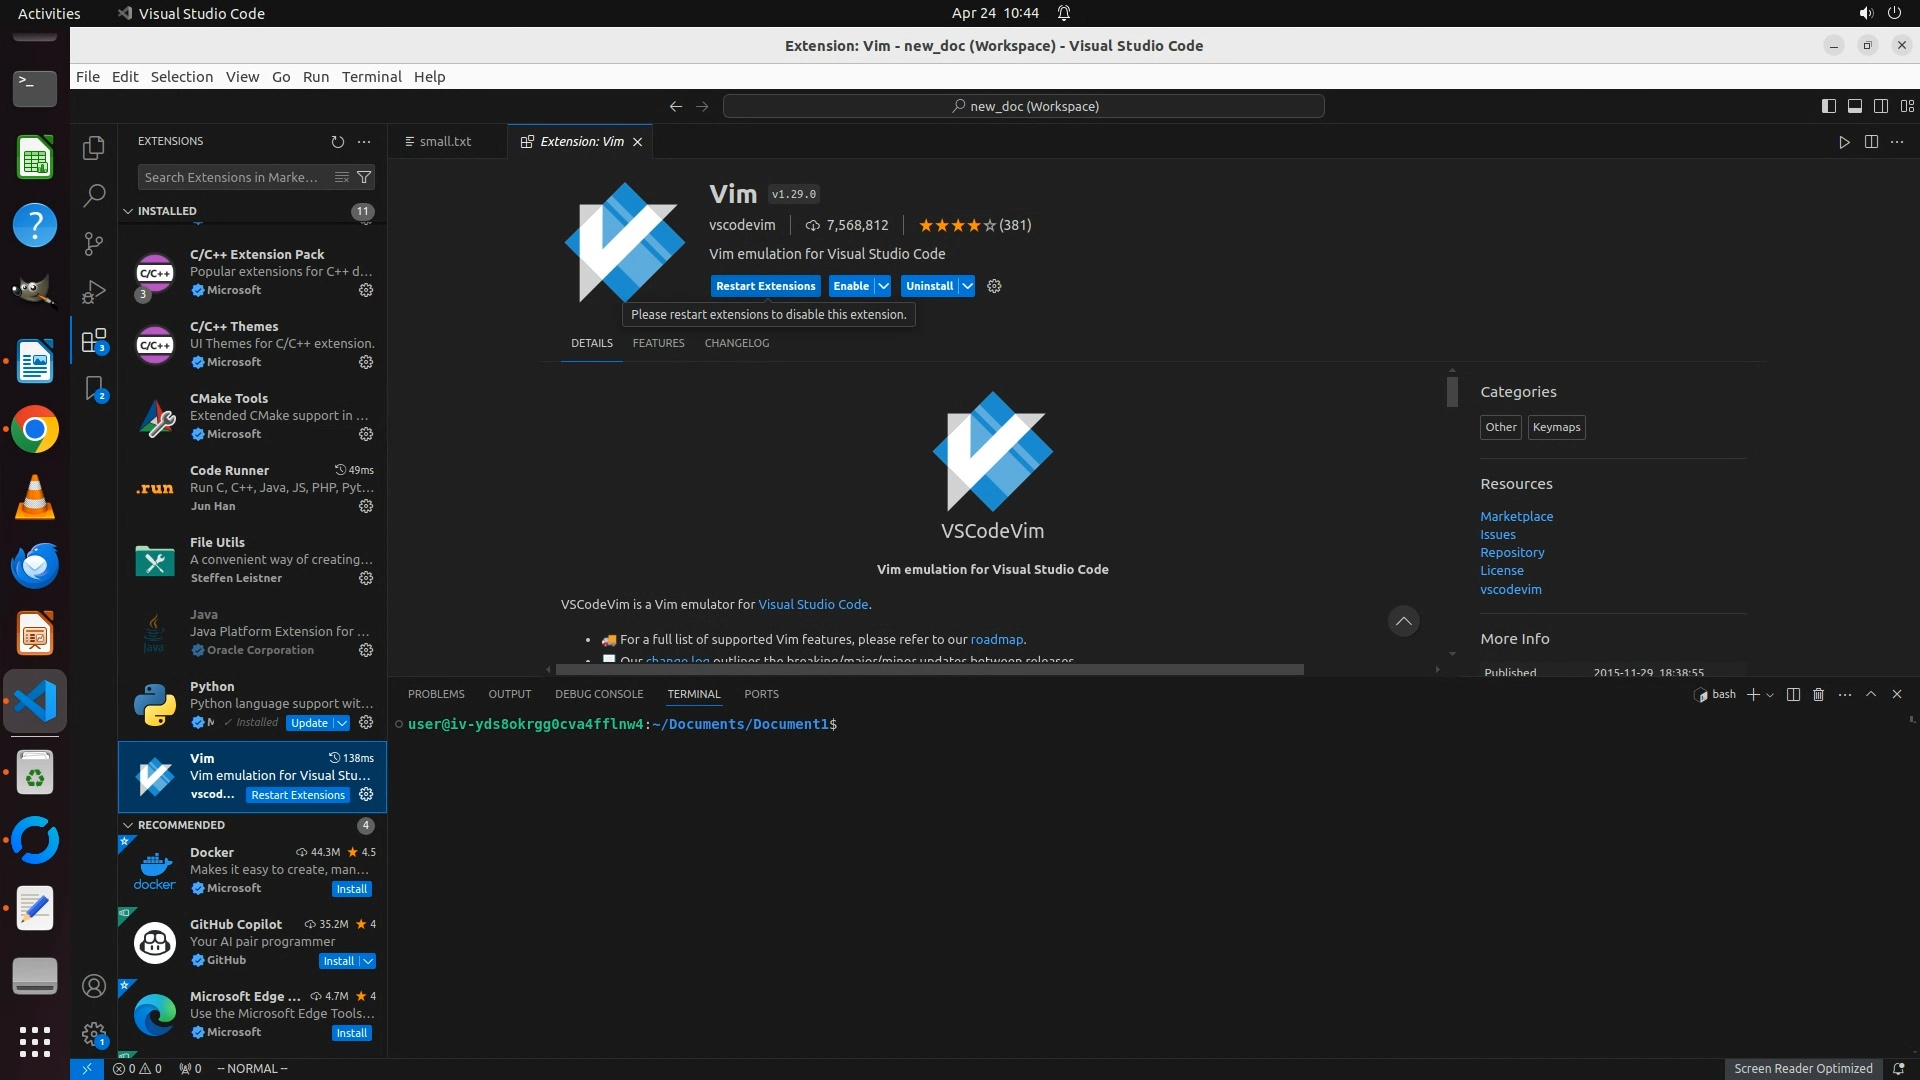1920x1080 pixels.
Task: Click the Restart Extensions button
Action: pos(765,286)
